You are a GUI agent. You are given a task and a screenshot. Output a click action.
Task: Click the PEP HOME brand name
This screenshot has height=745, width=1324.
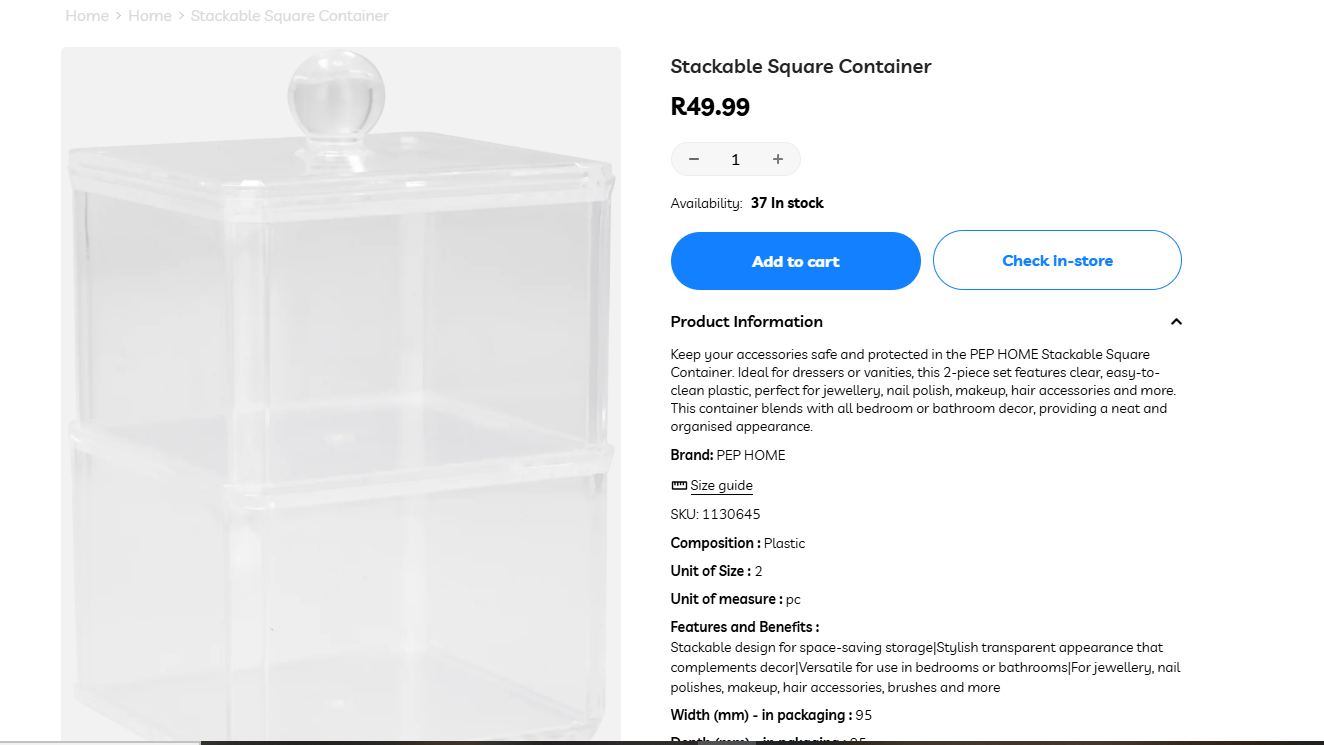[751, 456]
